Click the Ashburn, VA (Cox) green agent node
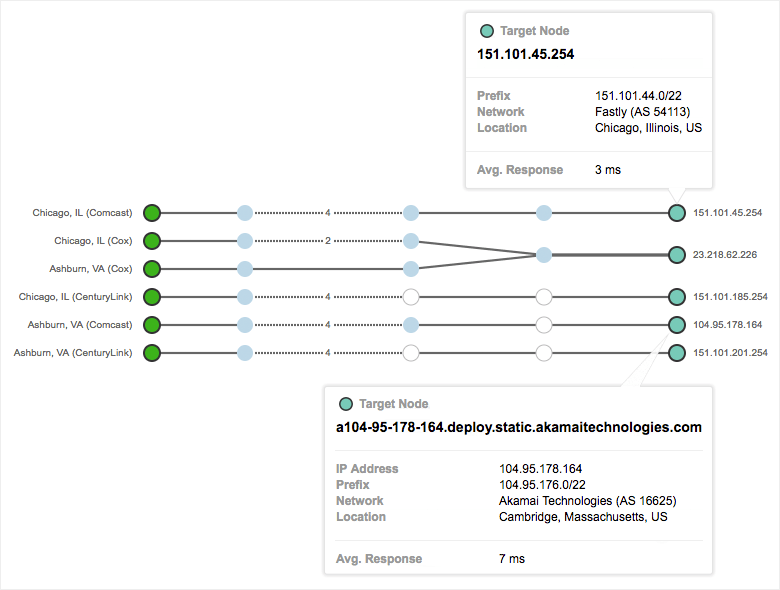The image size is (780, 590). (x=152, y=269)
